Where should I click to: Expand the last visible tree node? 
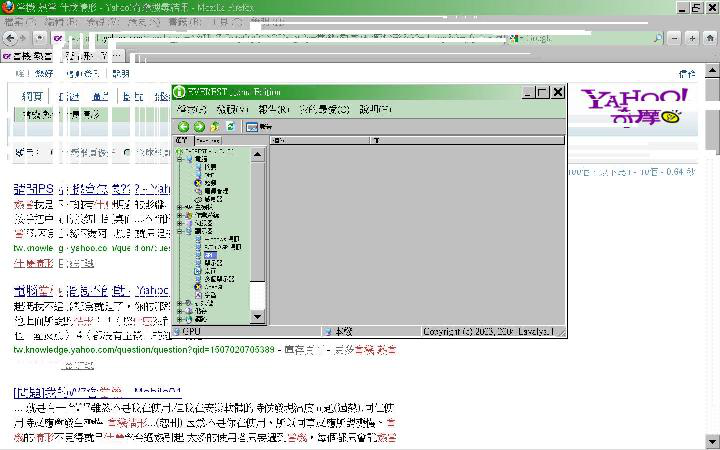pos(180,319)
